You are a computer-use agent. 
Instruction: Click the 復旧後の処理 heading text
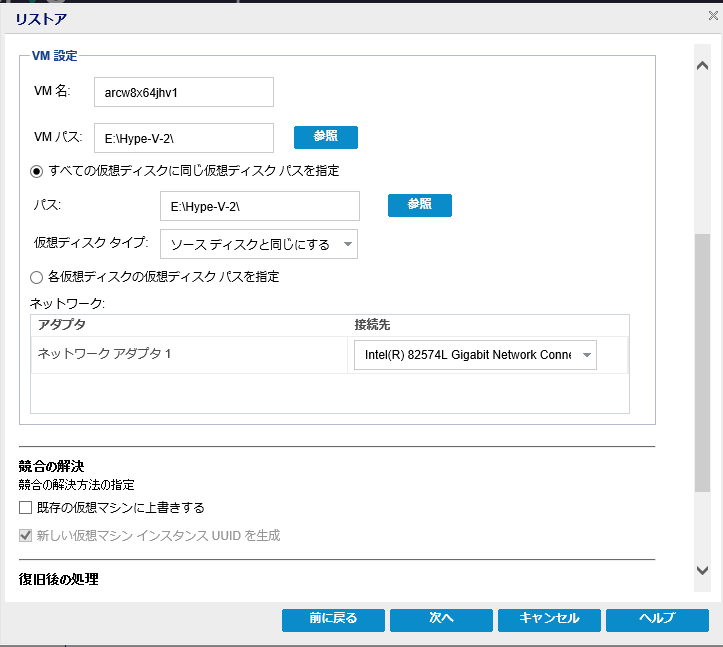point(59,579)
